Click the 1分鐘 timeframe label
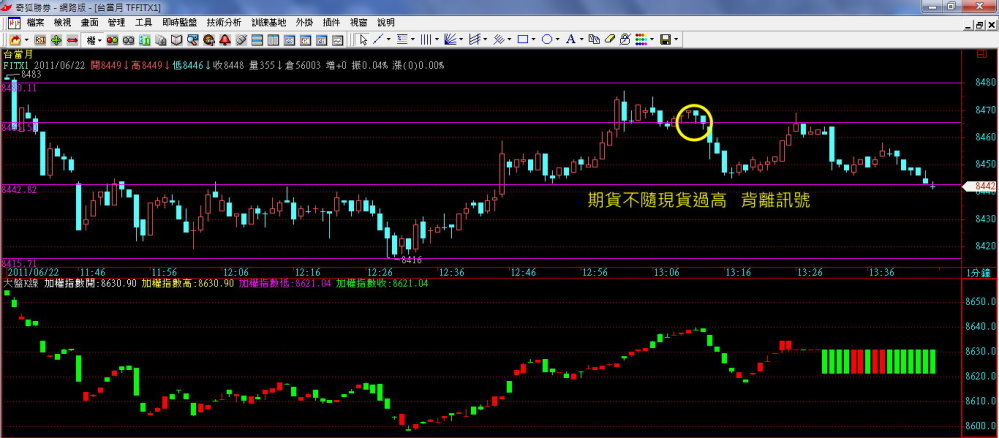The height and width of the screenshot is (438, 999). pos(976,272)
